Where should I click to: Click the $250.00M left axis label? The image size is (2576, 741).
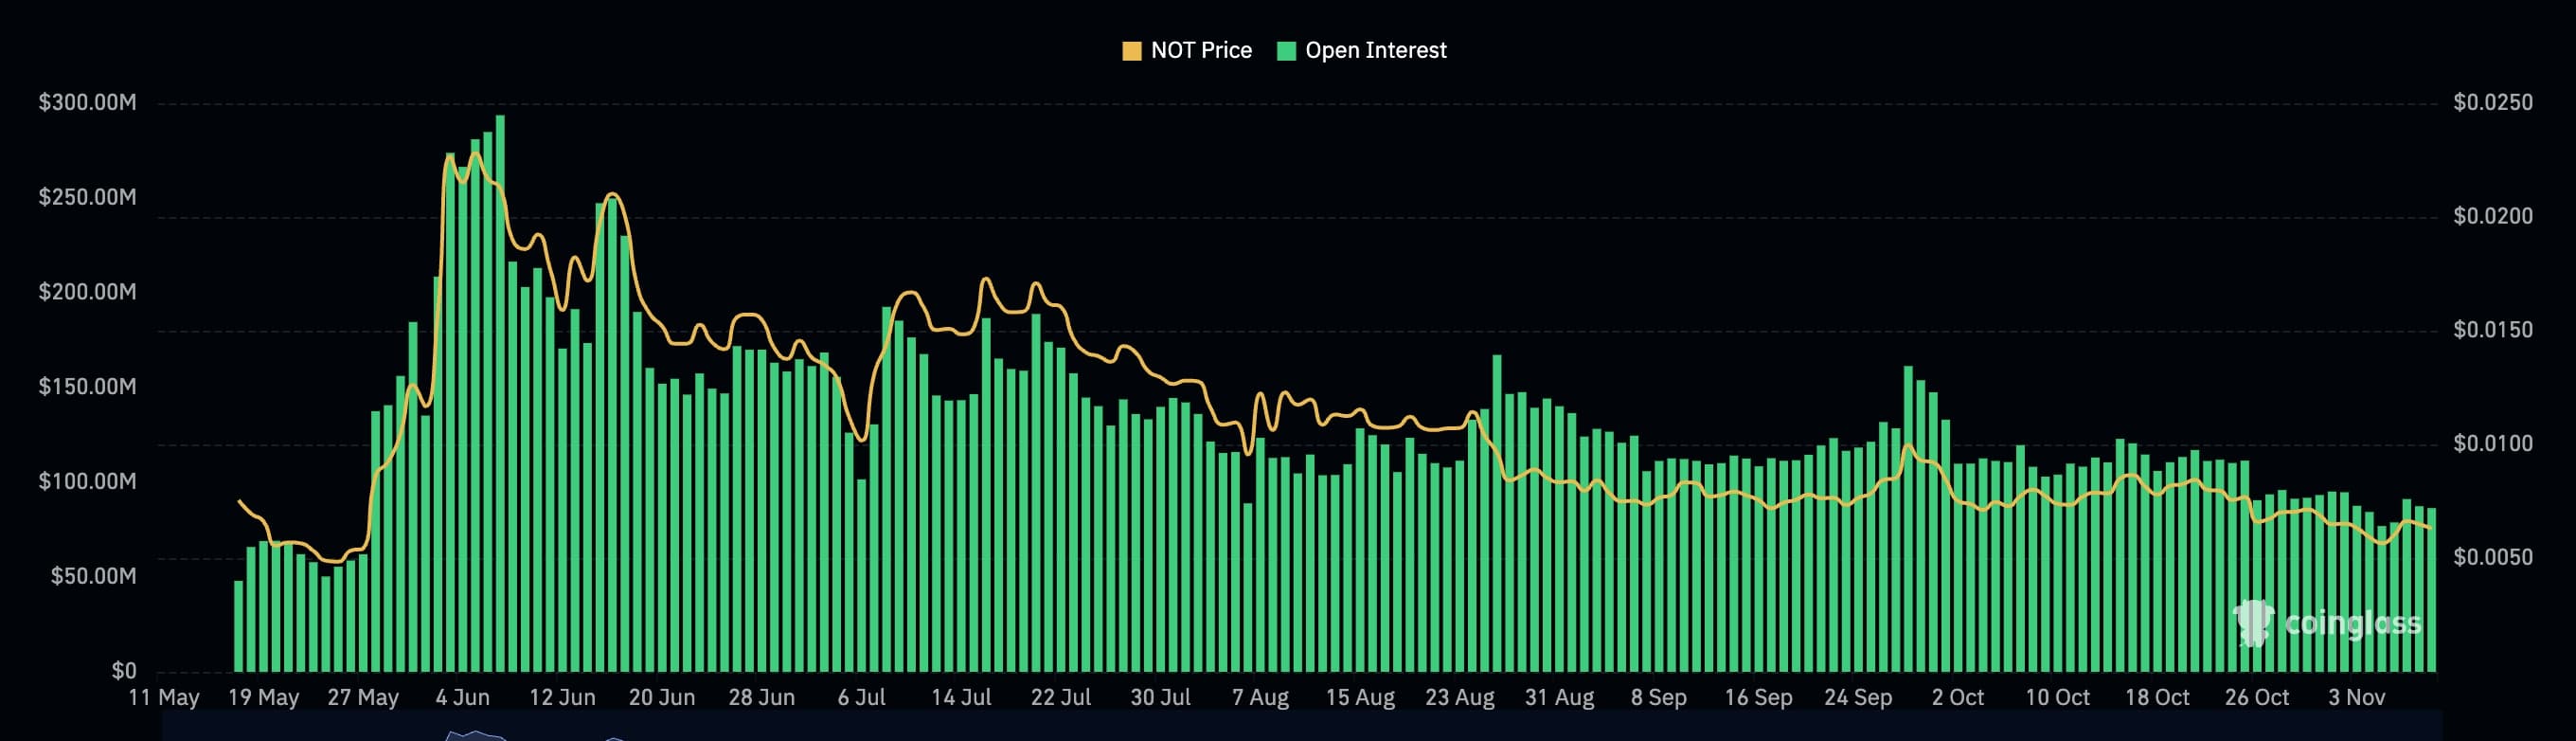[x=87, y=197]
